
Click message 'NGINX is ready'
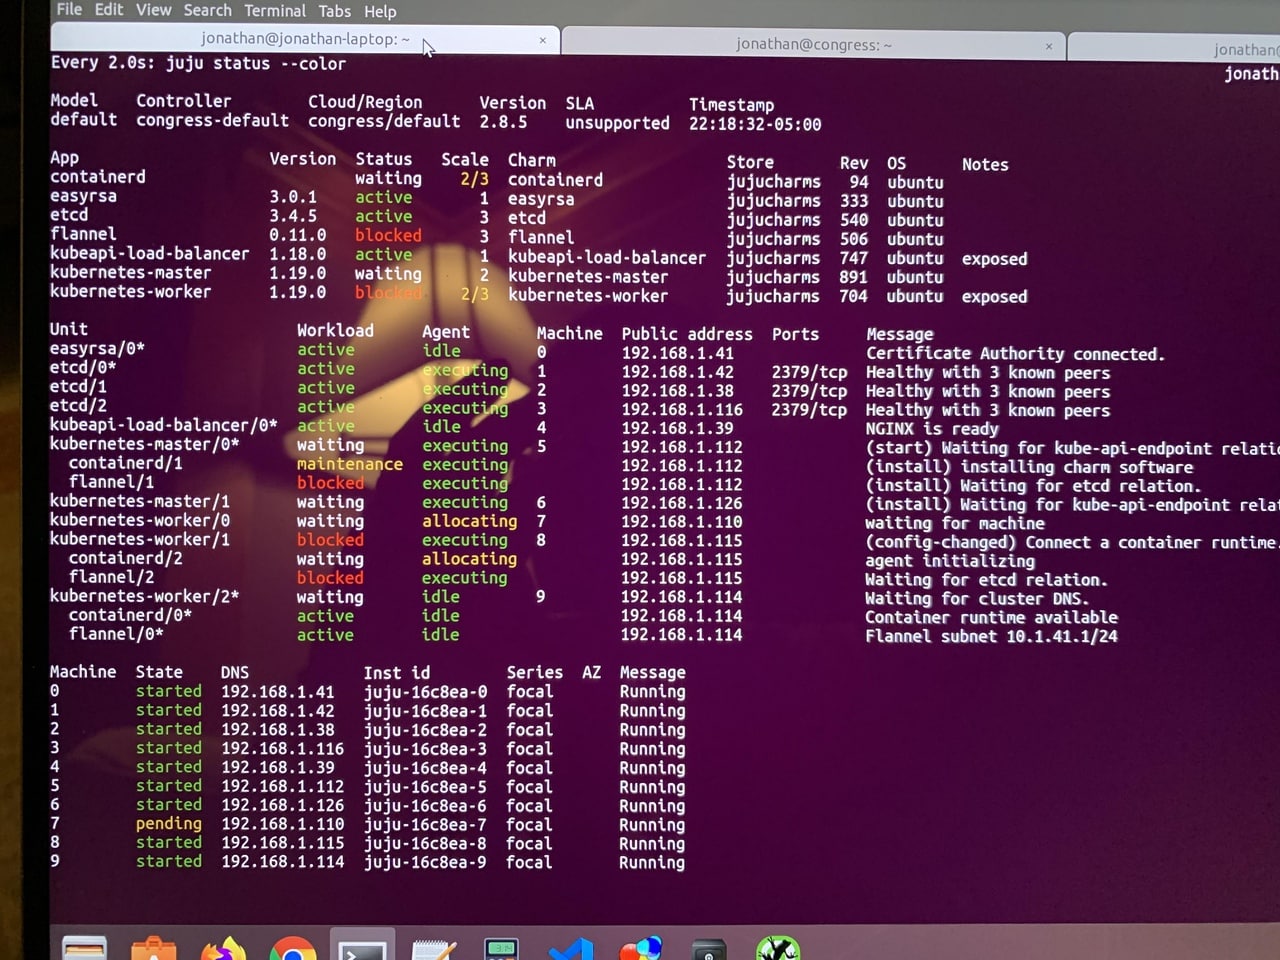pyautogui.click(x=932, y=428)
